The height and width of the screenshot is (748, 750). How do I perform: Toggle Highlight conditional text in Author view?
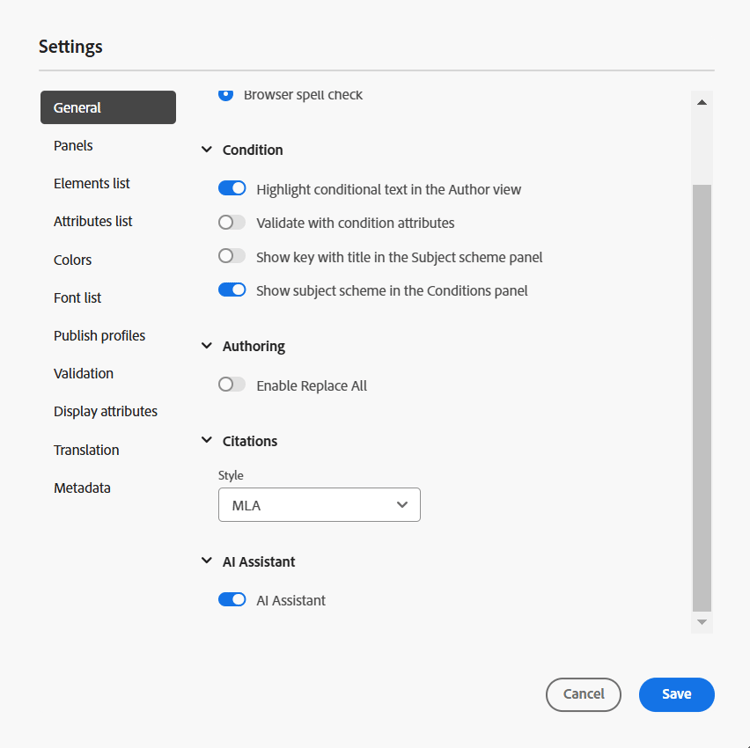232,188
